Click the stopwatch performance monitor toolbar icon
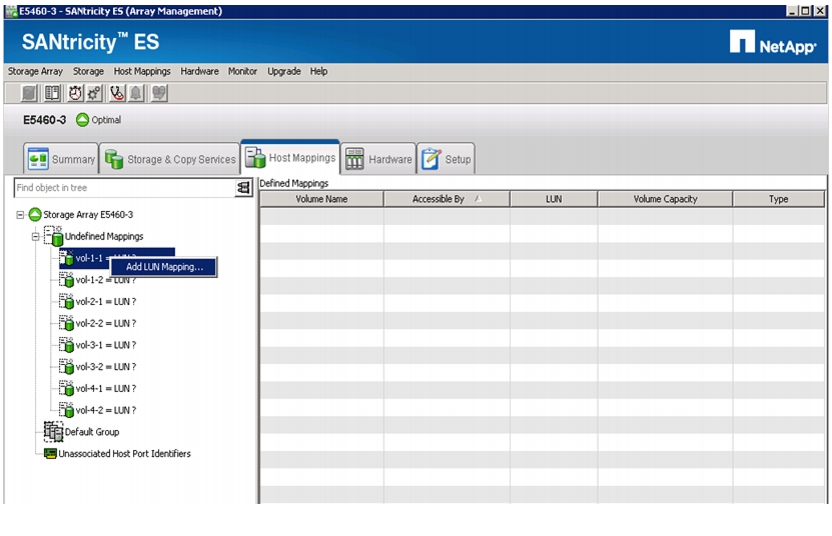 (75, 93)
